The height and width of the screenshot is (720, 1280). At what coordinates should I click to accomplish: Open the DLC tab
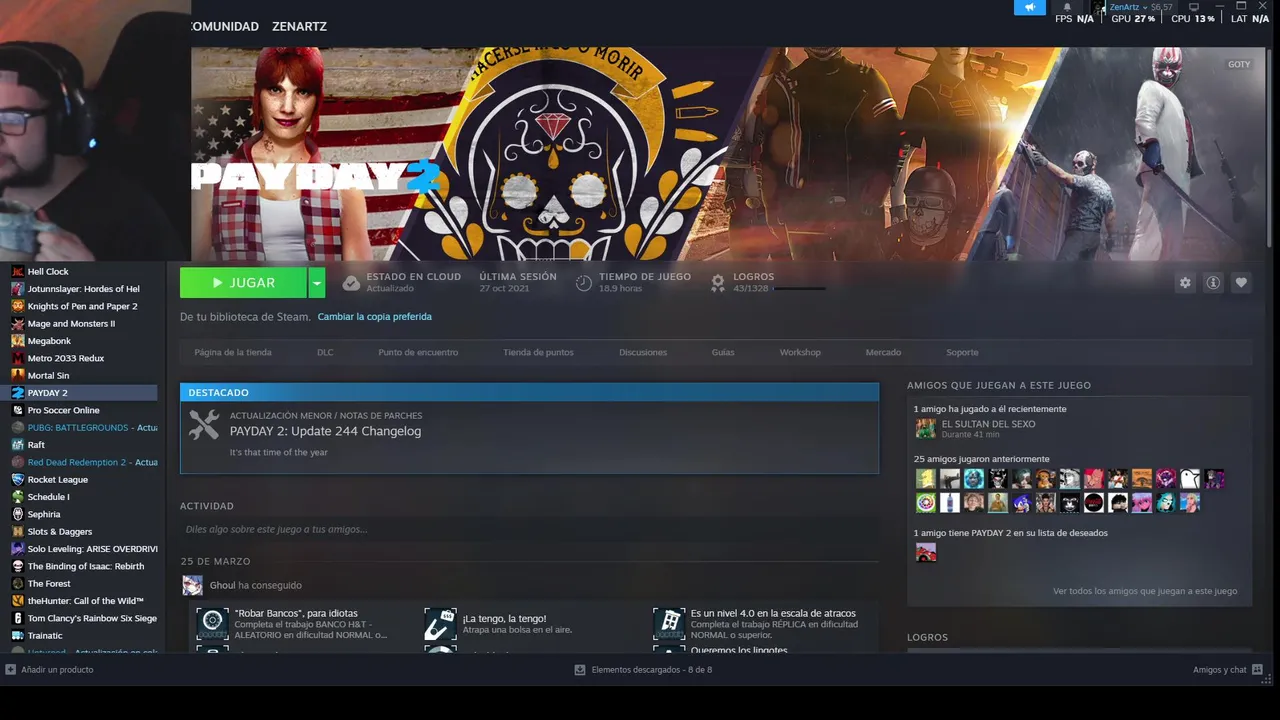pos(325,352)
